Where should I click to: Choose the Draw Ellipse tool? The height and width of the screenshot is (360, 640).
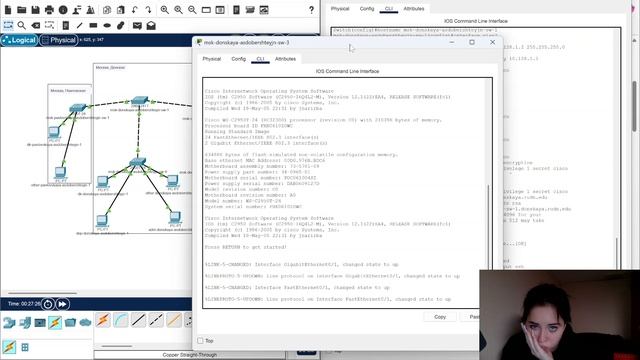coord(107,25)
